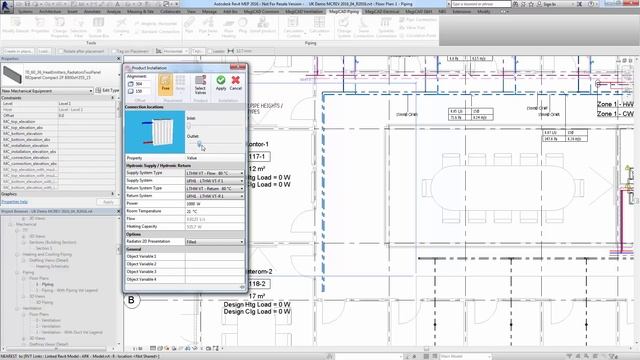Open the New Mechanical Equipment dropdown
The height and width of the screenshot is (360, 640).
click(47, 91)
